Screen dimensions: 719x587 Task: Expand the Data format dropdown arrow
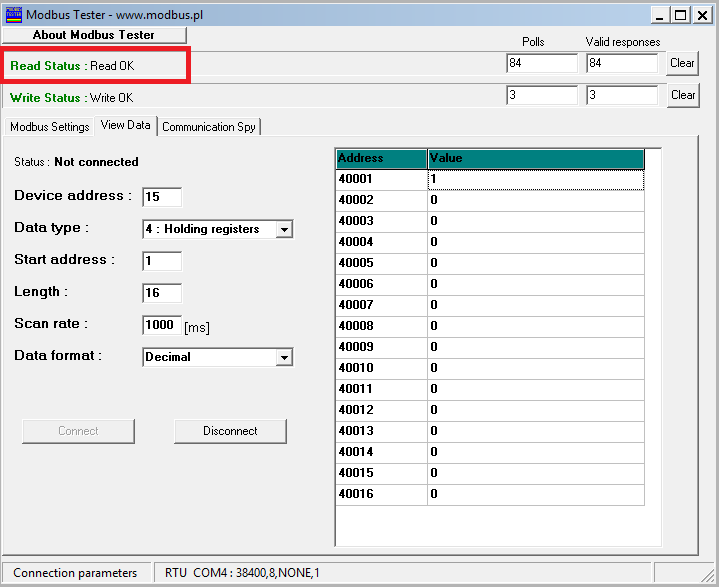click(x=284, y=357)
